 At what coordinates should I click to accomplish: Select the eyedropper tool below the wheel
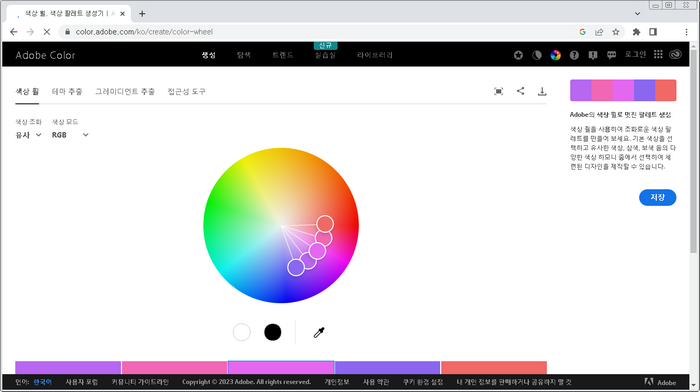pos(319,332)
